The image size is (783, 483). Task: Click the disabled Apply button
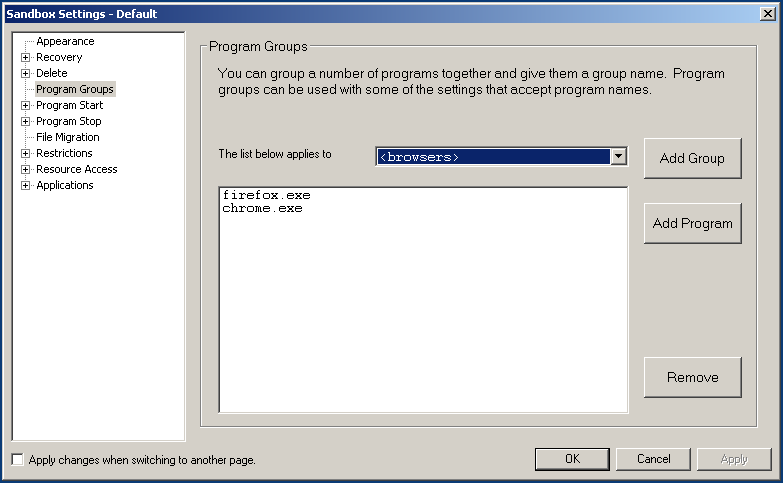[734, 459]
